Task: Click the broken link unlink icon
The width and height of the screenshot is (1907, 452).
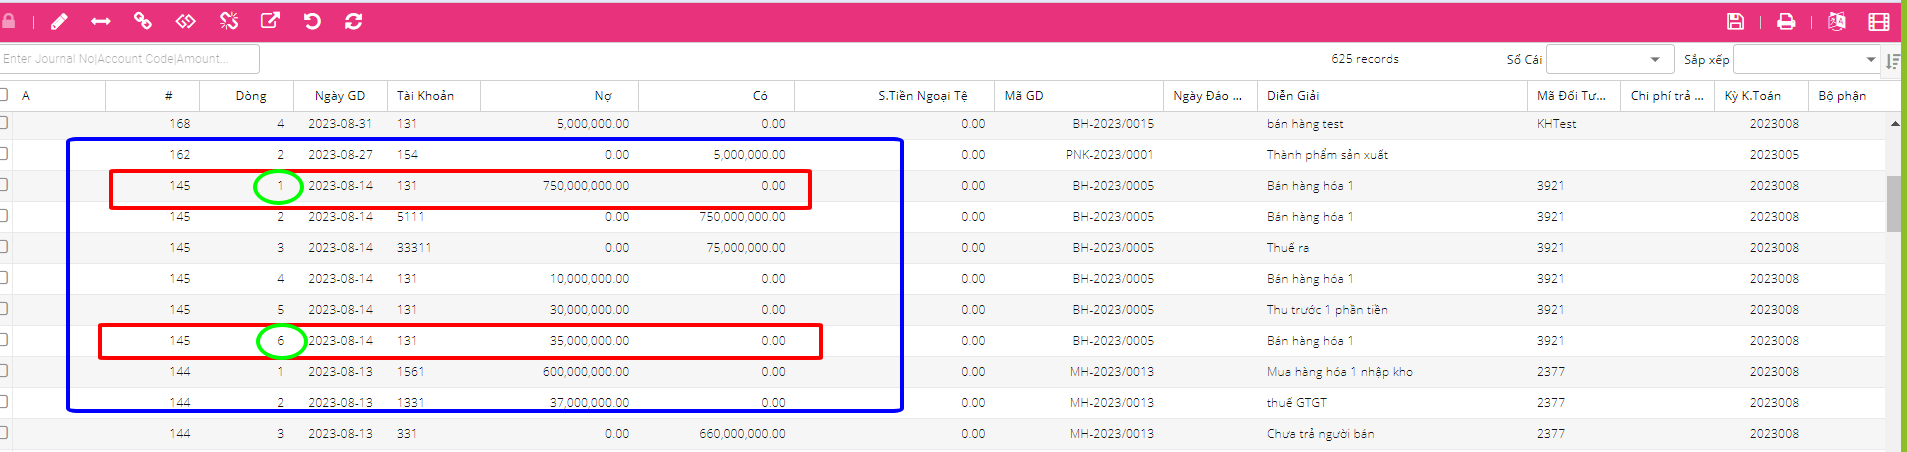Action: coord(229,21)
